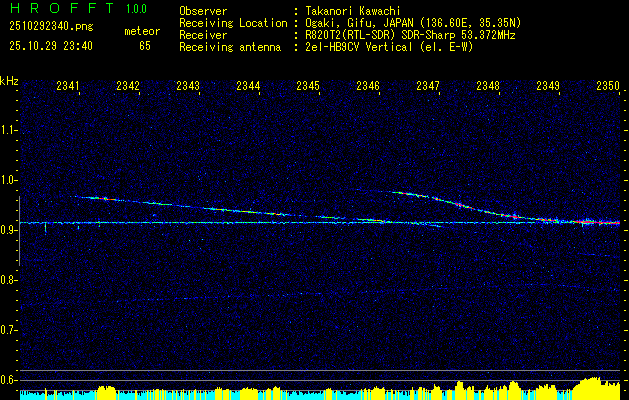Click the 2346 time marker
Viewport: 629px width, 400px height.
[368, 85]
